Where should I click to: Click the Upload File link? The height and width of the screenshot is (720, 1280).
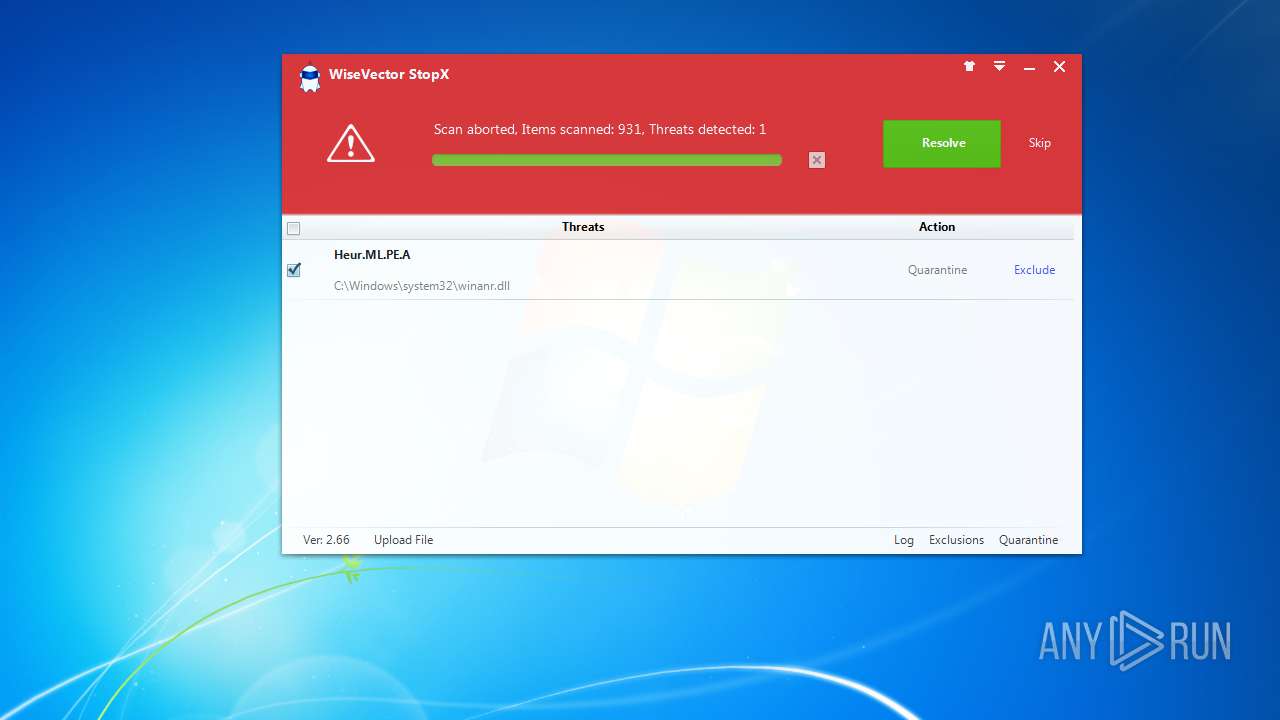403,540
